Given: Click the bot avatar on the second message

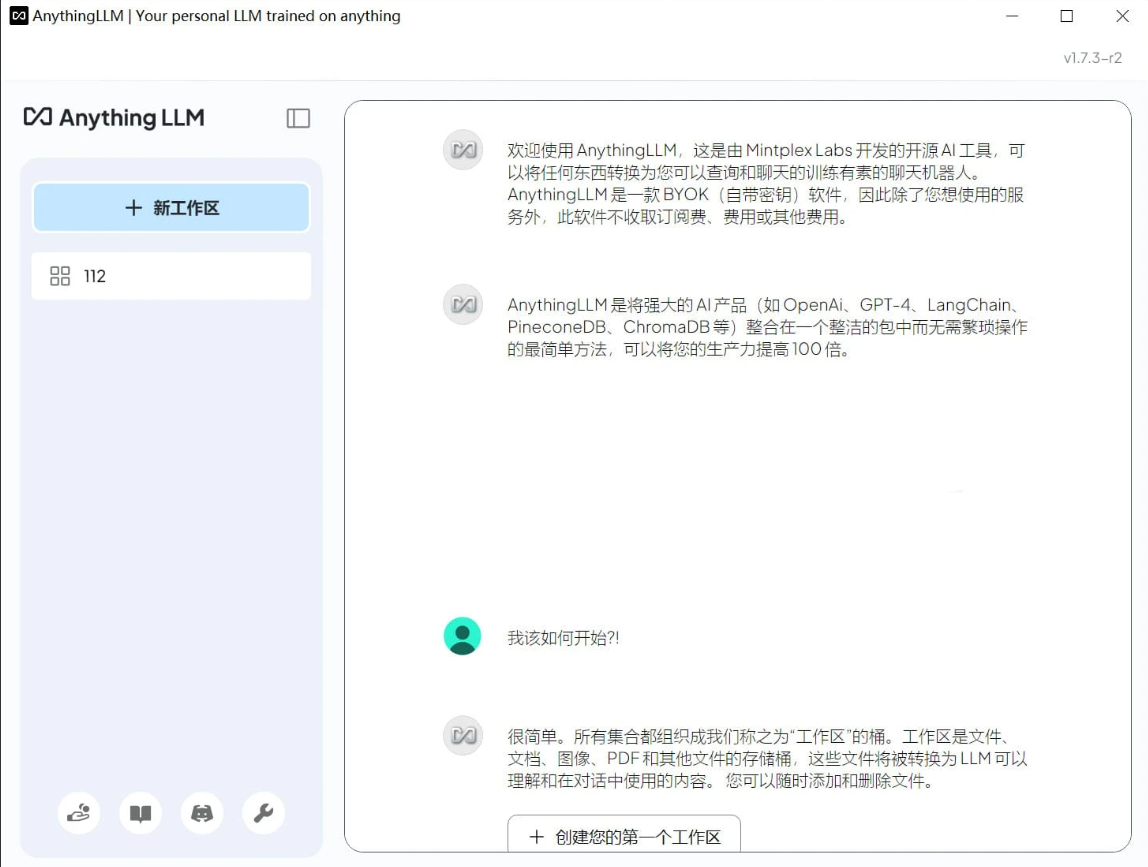Looking at the screenshot, I should tap(462, 304).
